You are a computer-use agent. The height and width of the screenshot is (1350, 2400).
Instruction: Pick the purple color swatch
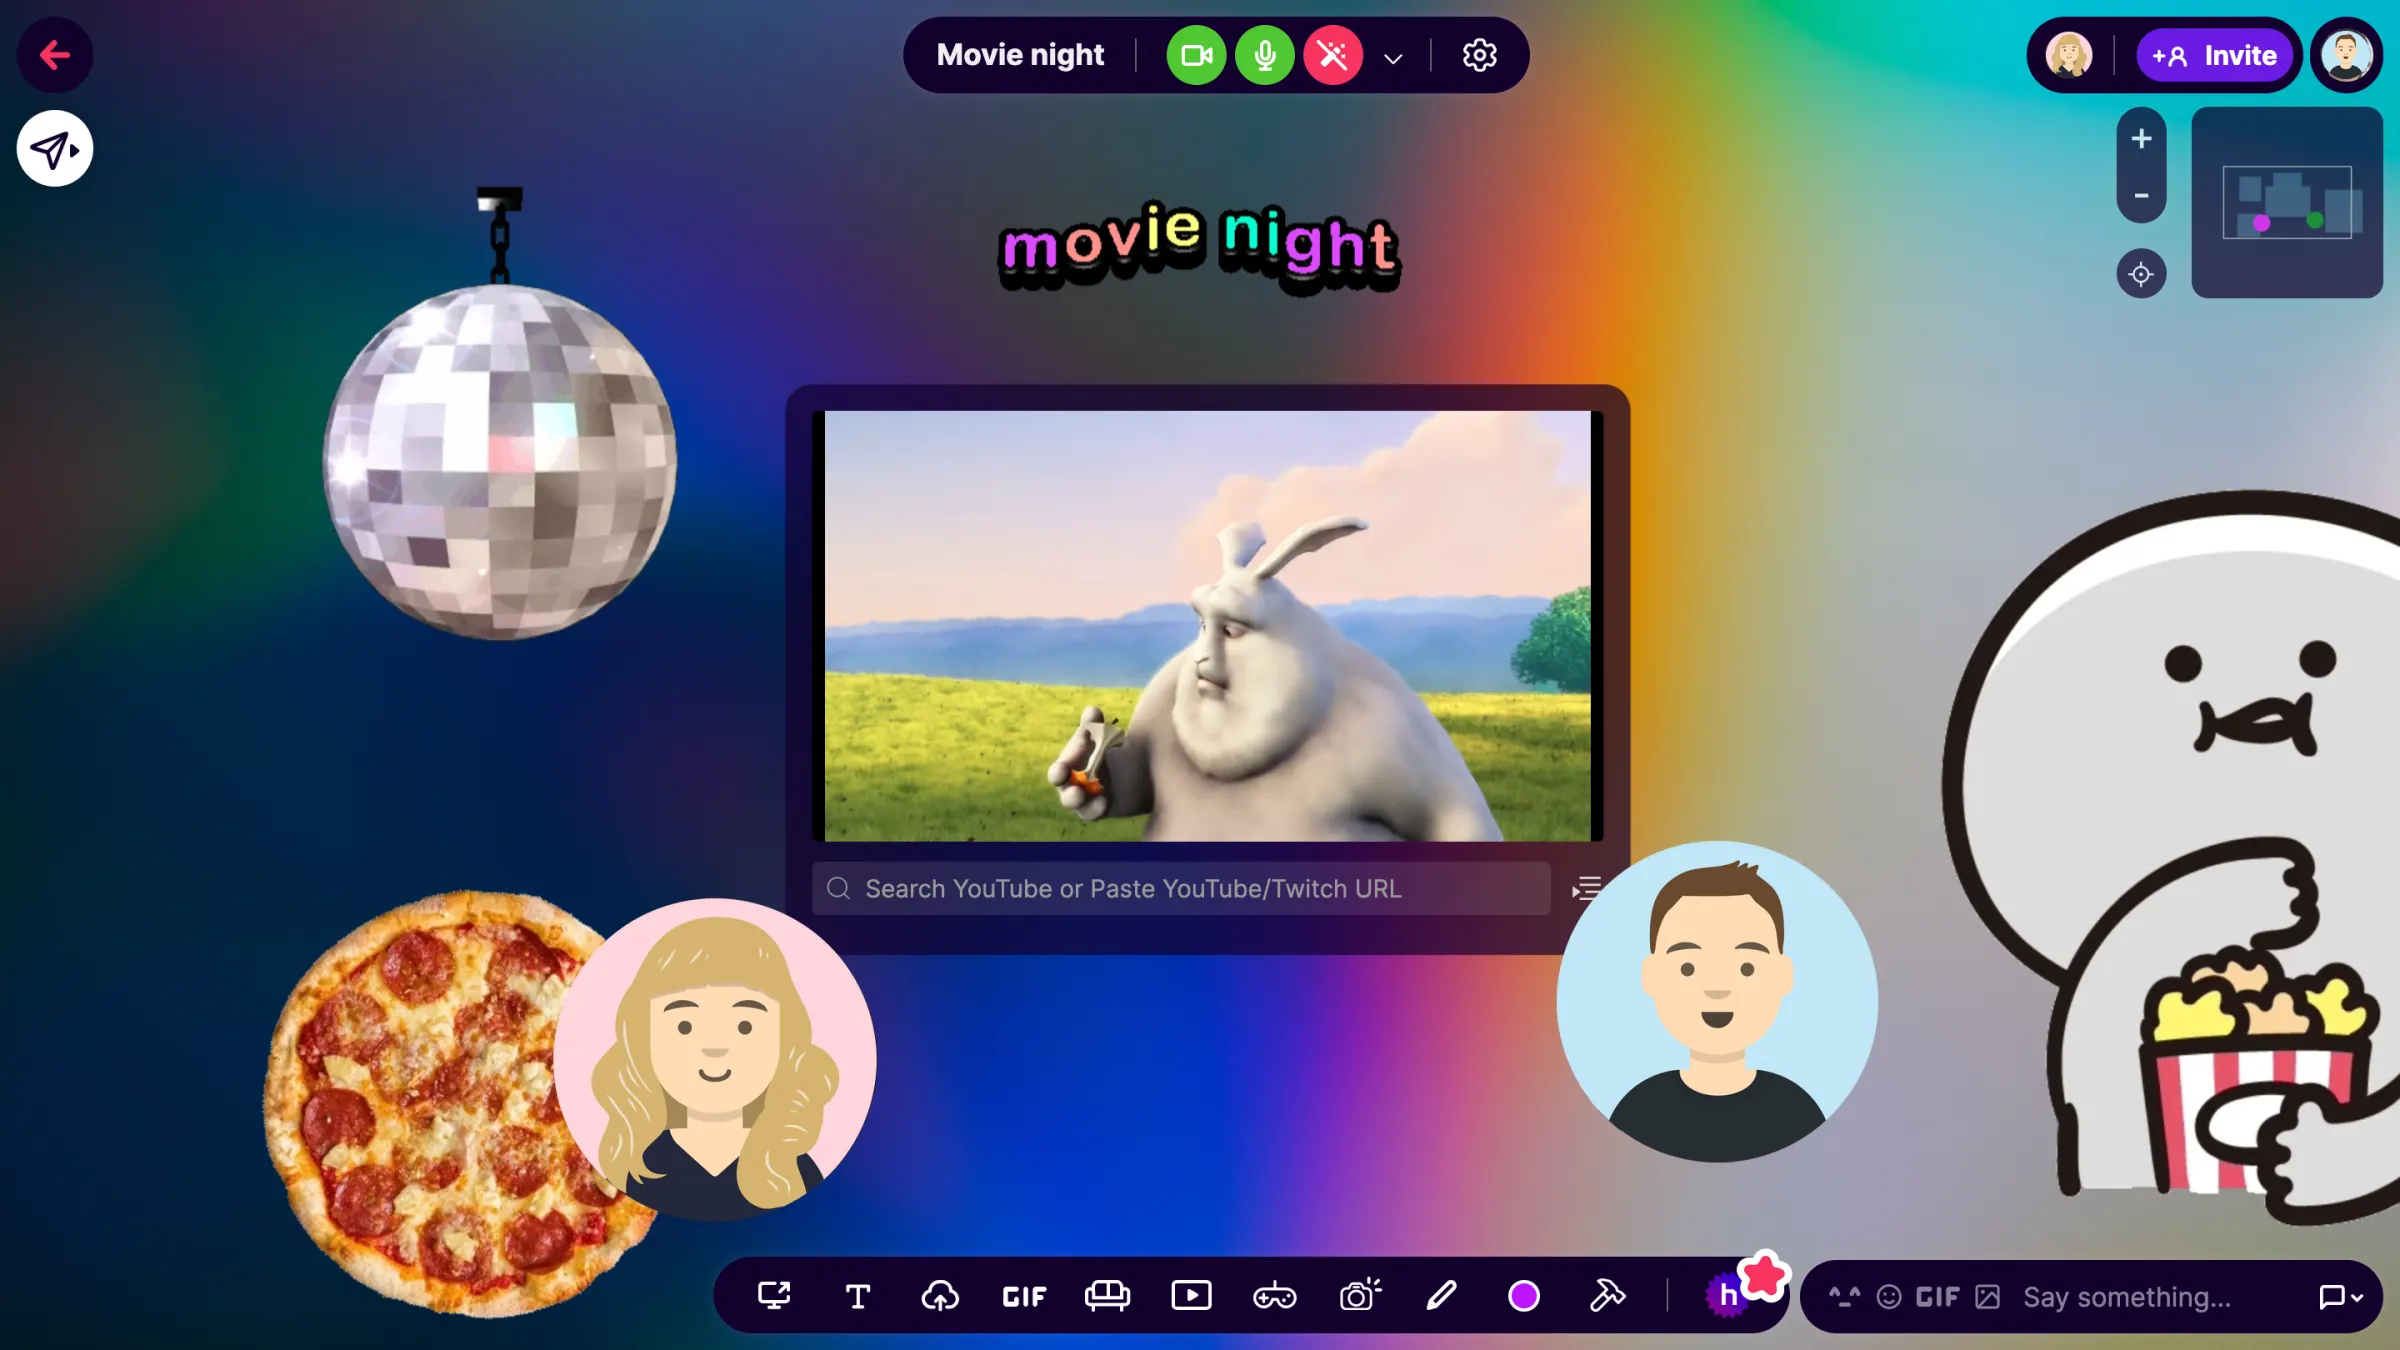[x=1524, y=1296]
